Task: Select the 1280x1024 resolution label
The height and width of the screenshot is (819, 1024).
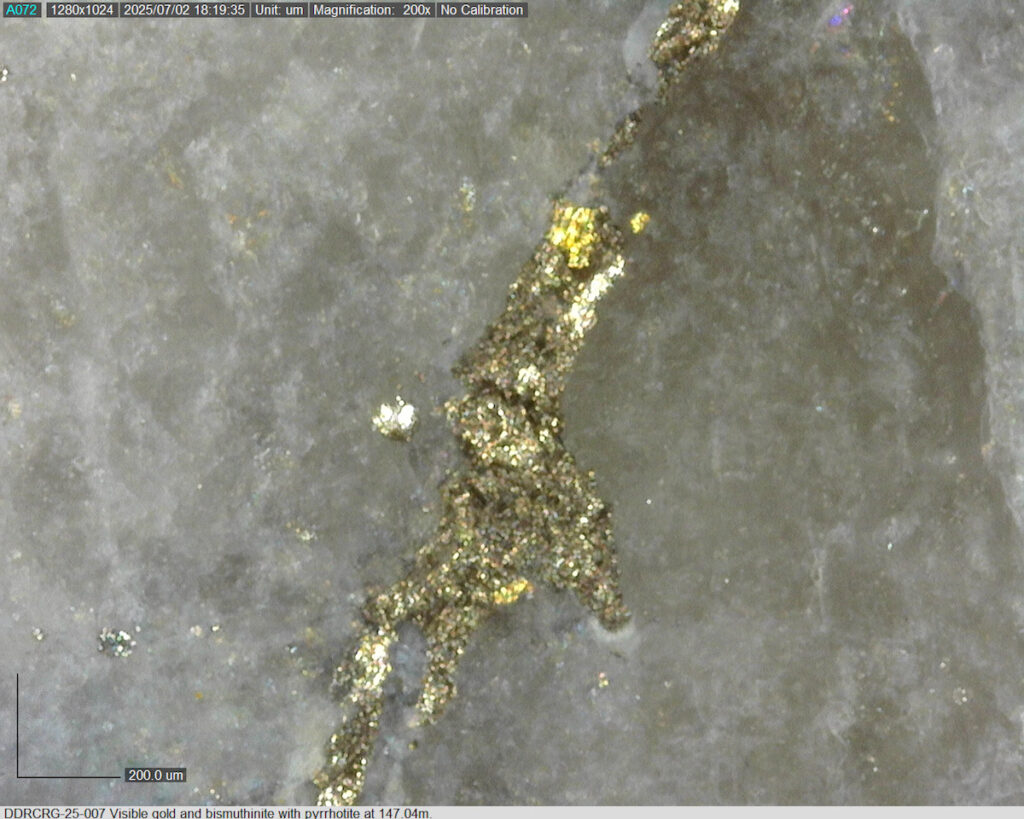Action: tap(81, 10)
